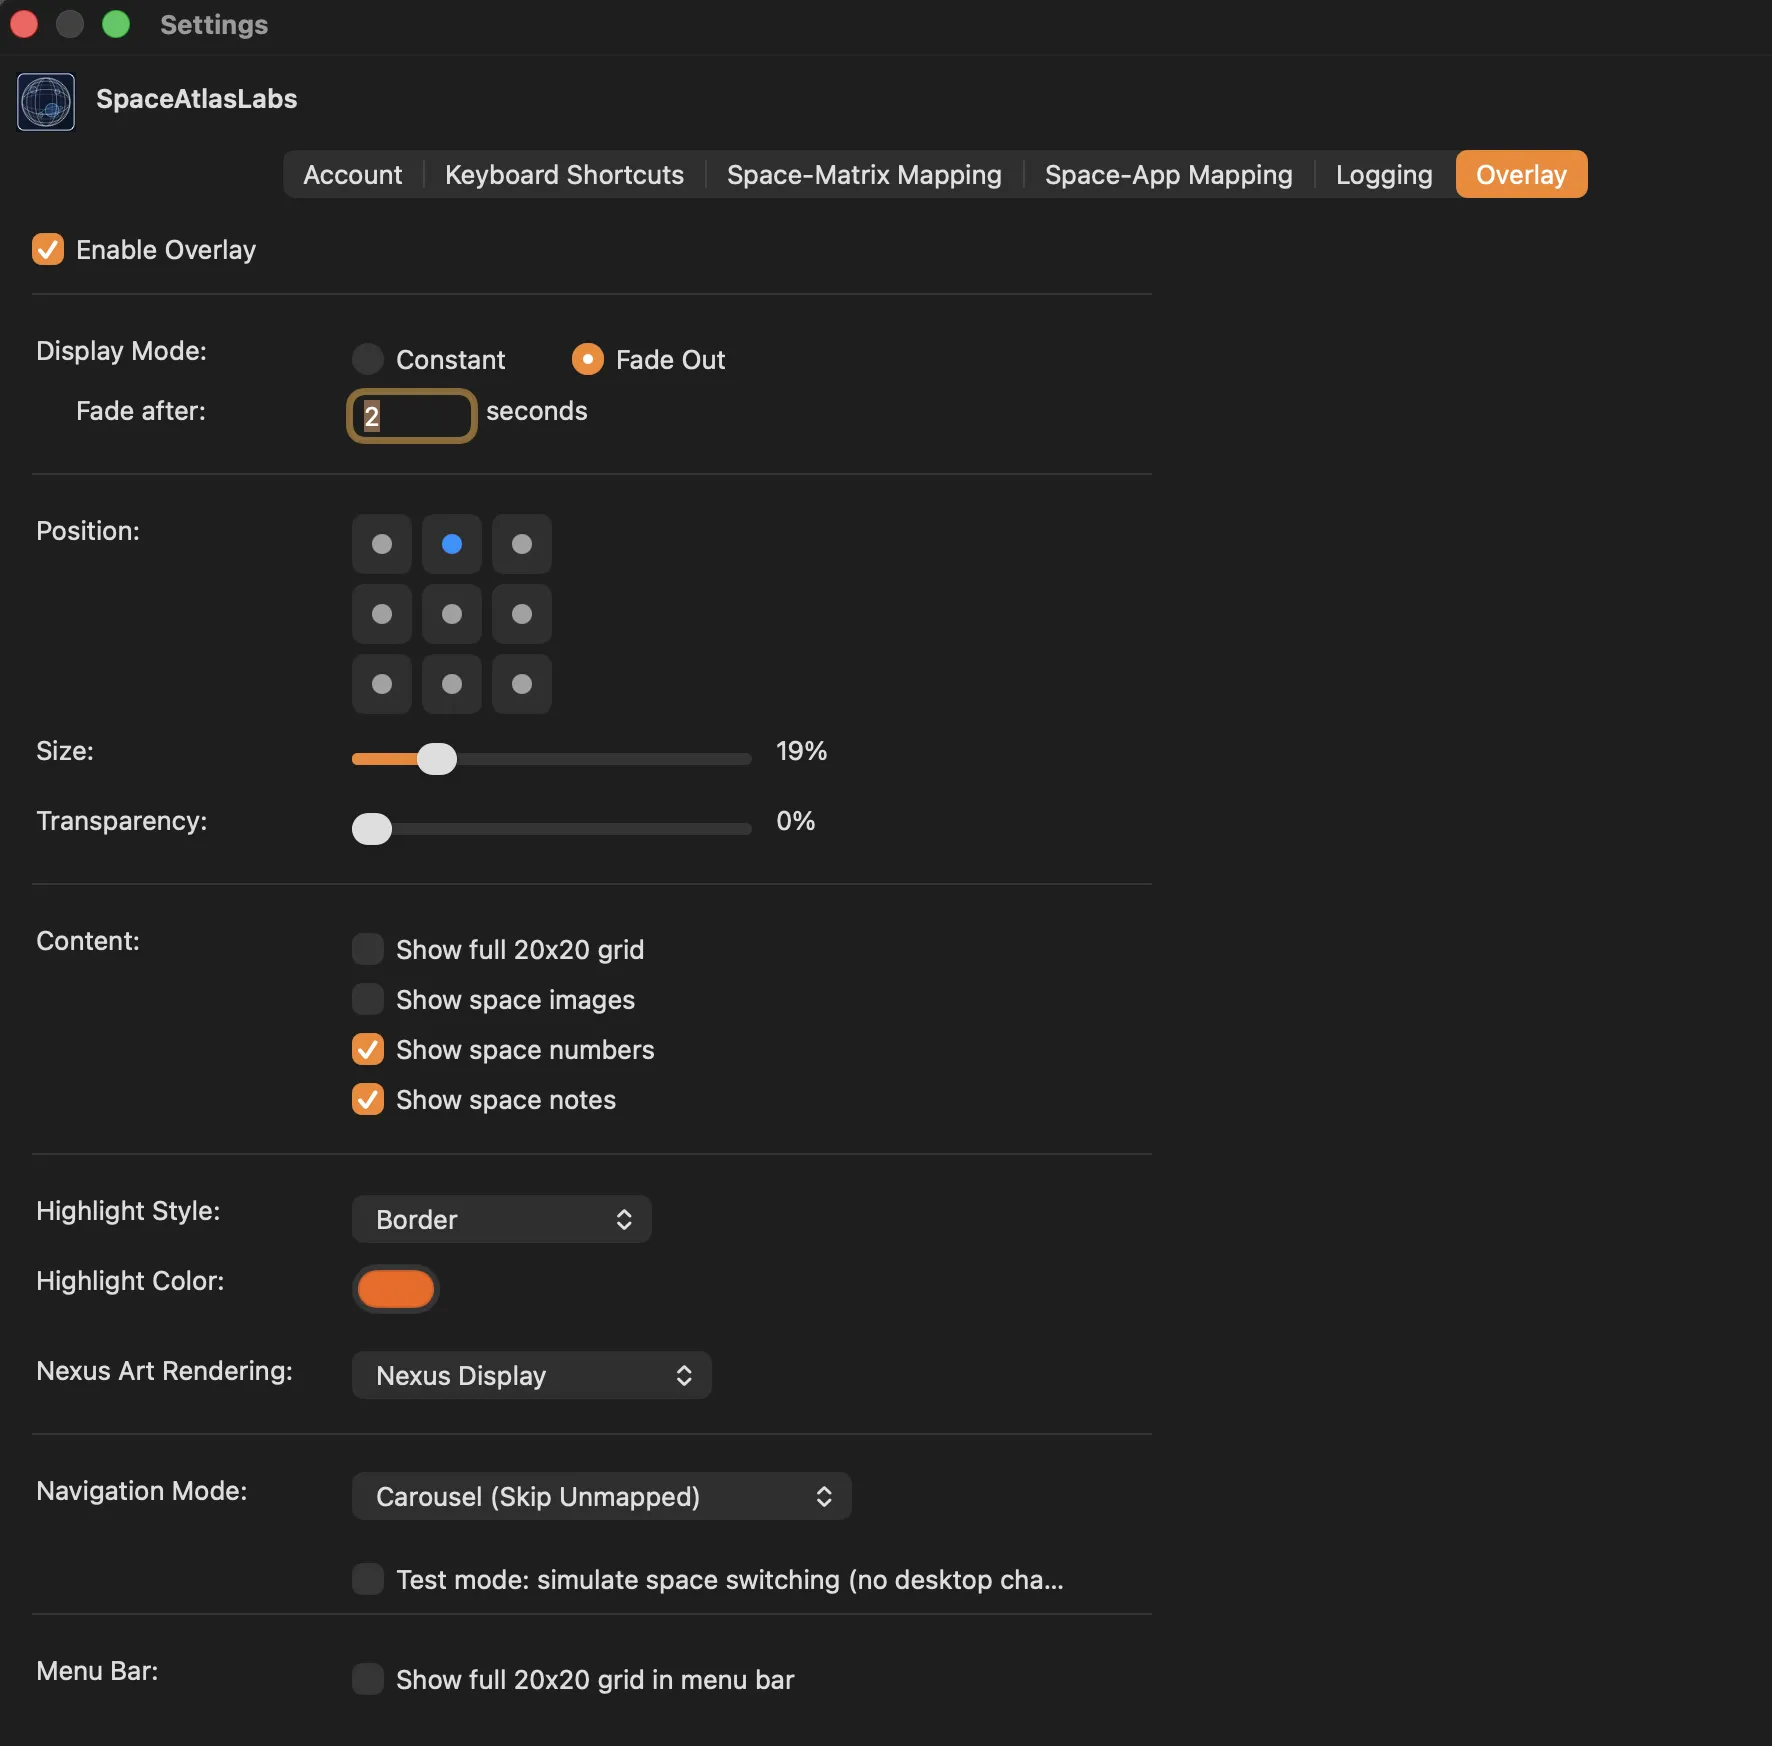This screenshot has height=1746, width=1772.
Task: Open the Highlight Style dropdown
Action: (x=501, y=1219)
